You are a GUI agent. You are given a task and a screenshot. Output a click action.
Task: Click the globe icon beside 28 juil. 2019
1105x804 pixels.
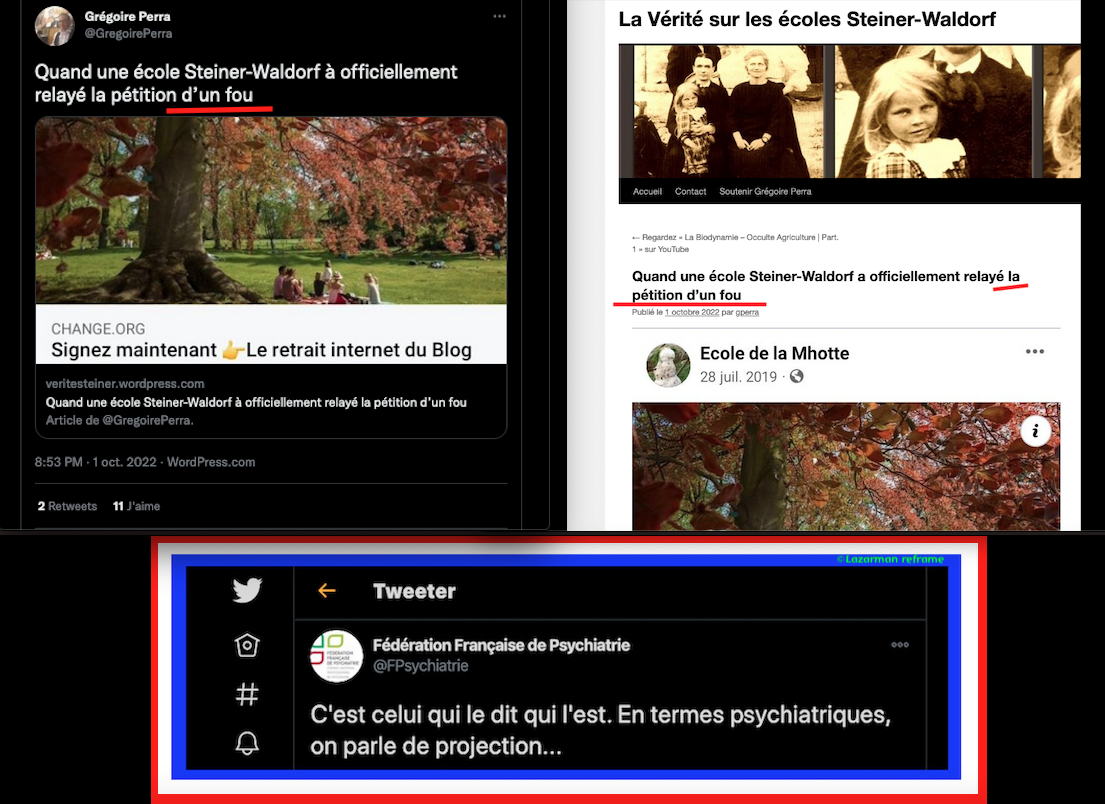[x=797, y=377]
